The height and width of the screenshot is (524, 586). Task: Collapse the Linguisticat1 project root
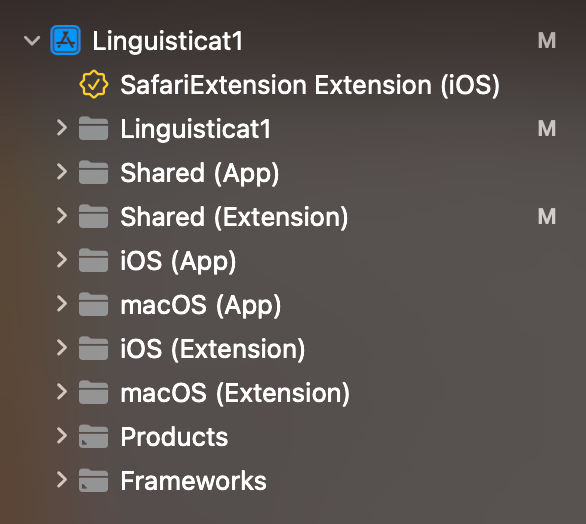[32, 40]
